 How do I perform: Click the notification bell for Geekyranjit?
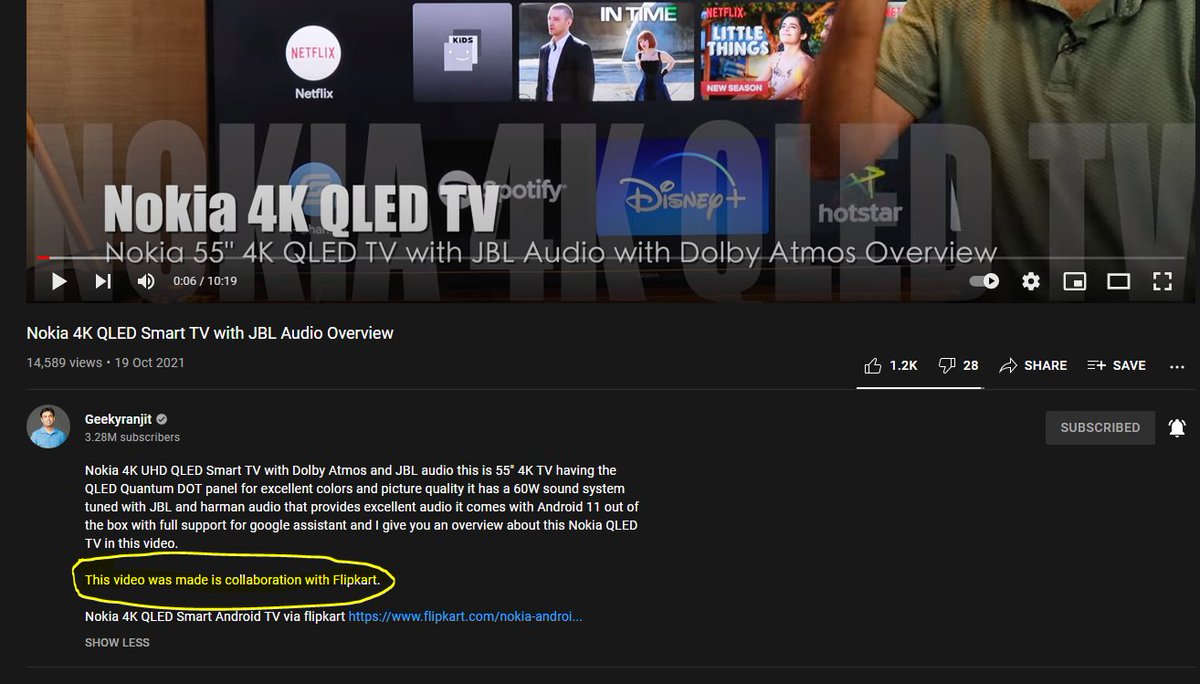(1177, 427)
